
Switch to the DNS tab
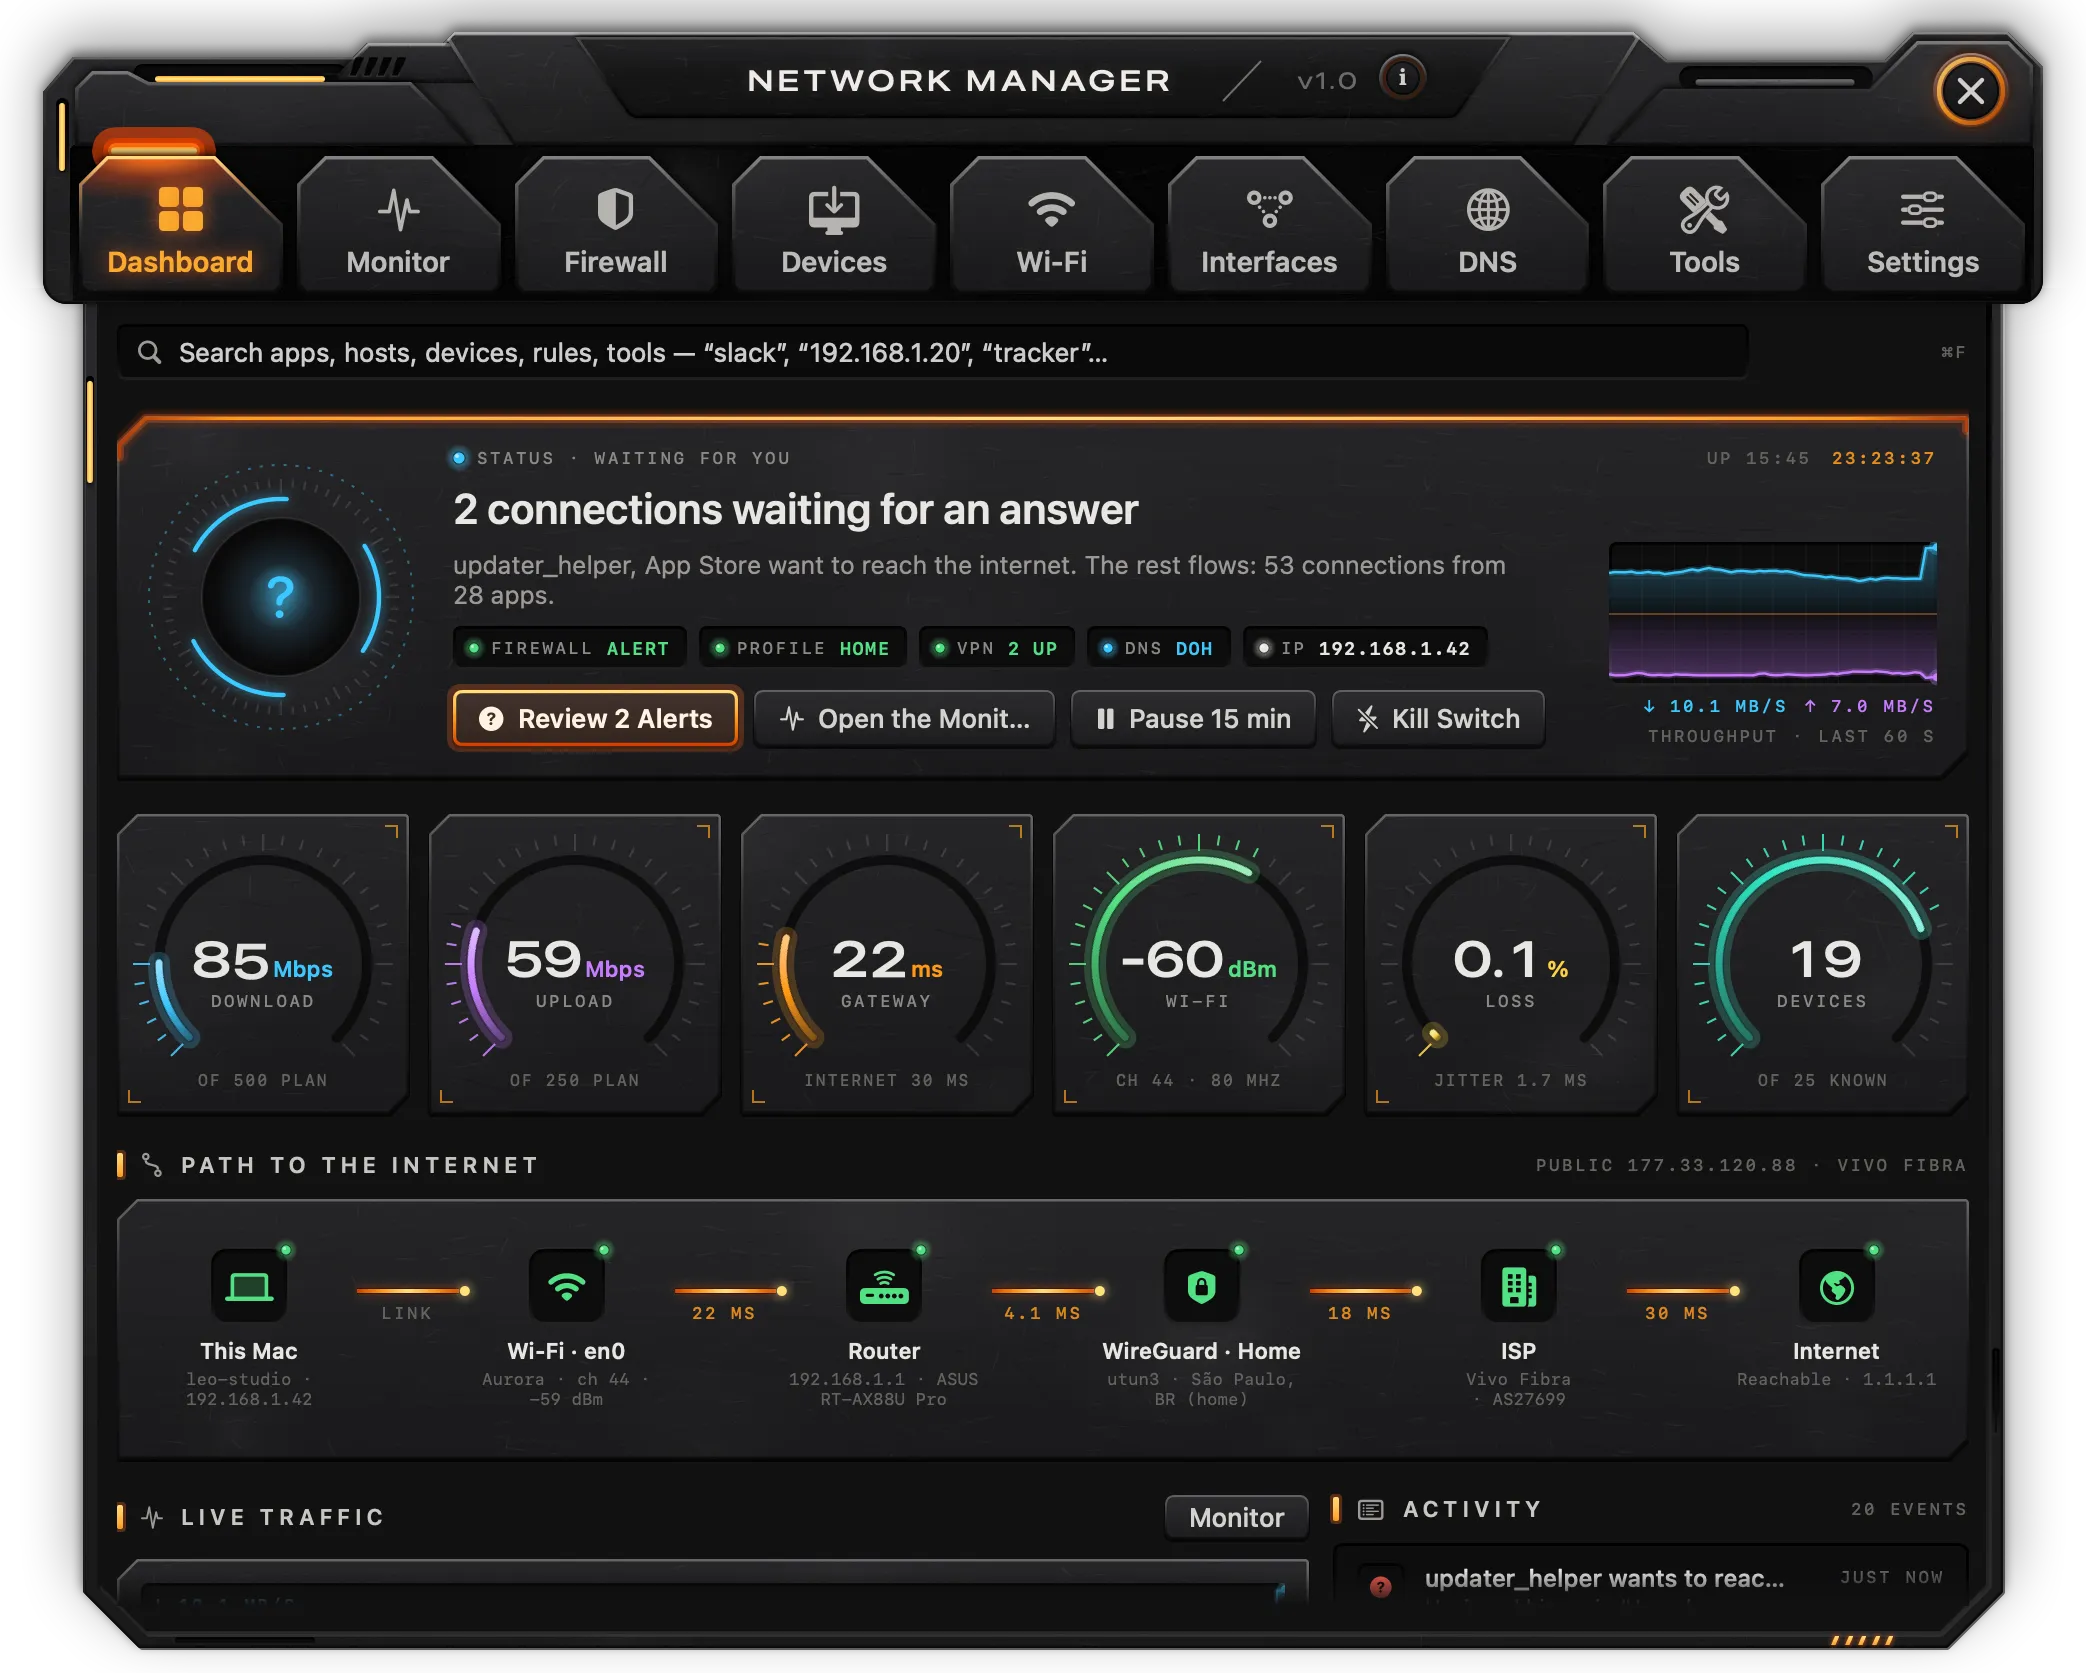point(1487,225)
